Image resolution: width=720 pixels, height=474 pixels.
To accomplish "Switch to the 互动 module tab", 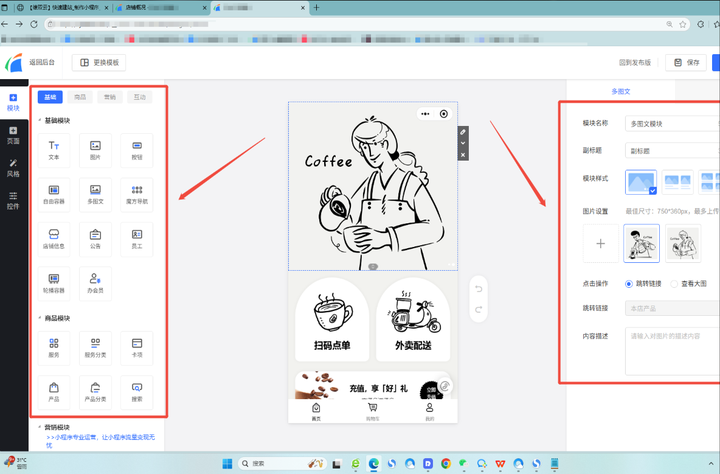I will 140,97.
